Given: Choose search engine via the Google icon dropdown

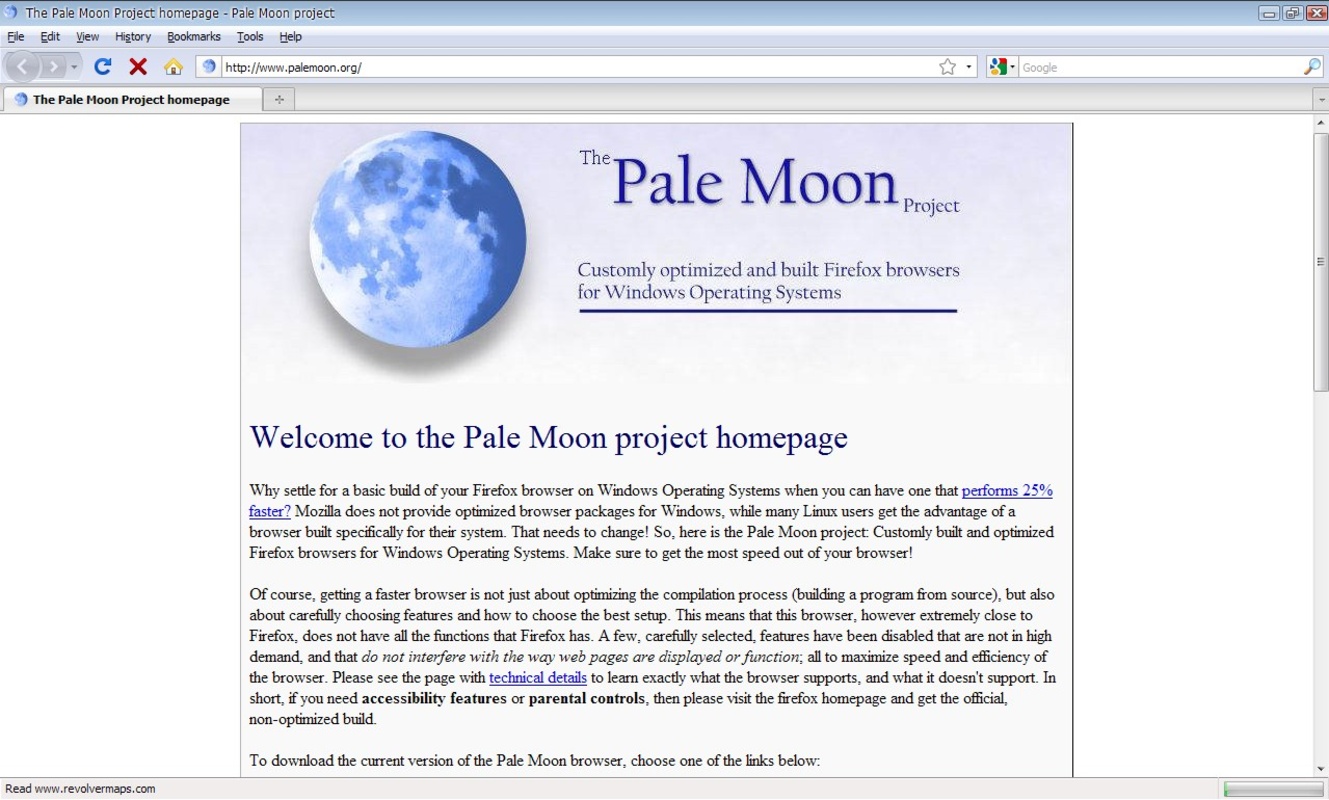Looking at the screenshot, I should pos(1002,67).
